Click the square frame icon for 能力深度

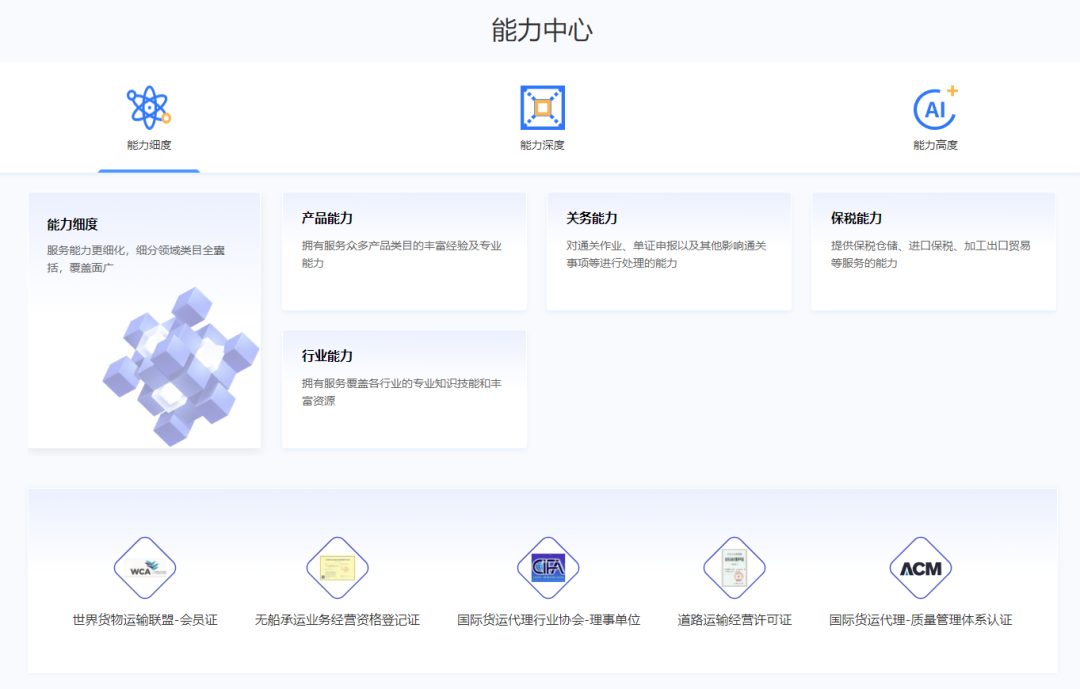pyautogui.click(x=542, y=107)
